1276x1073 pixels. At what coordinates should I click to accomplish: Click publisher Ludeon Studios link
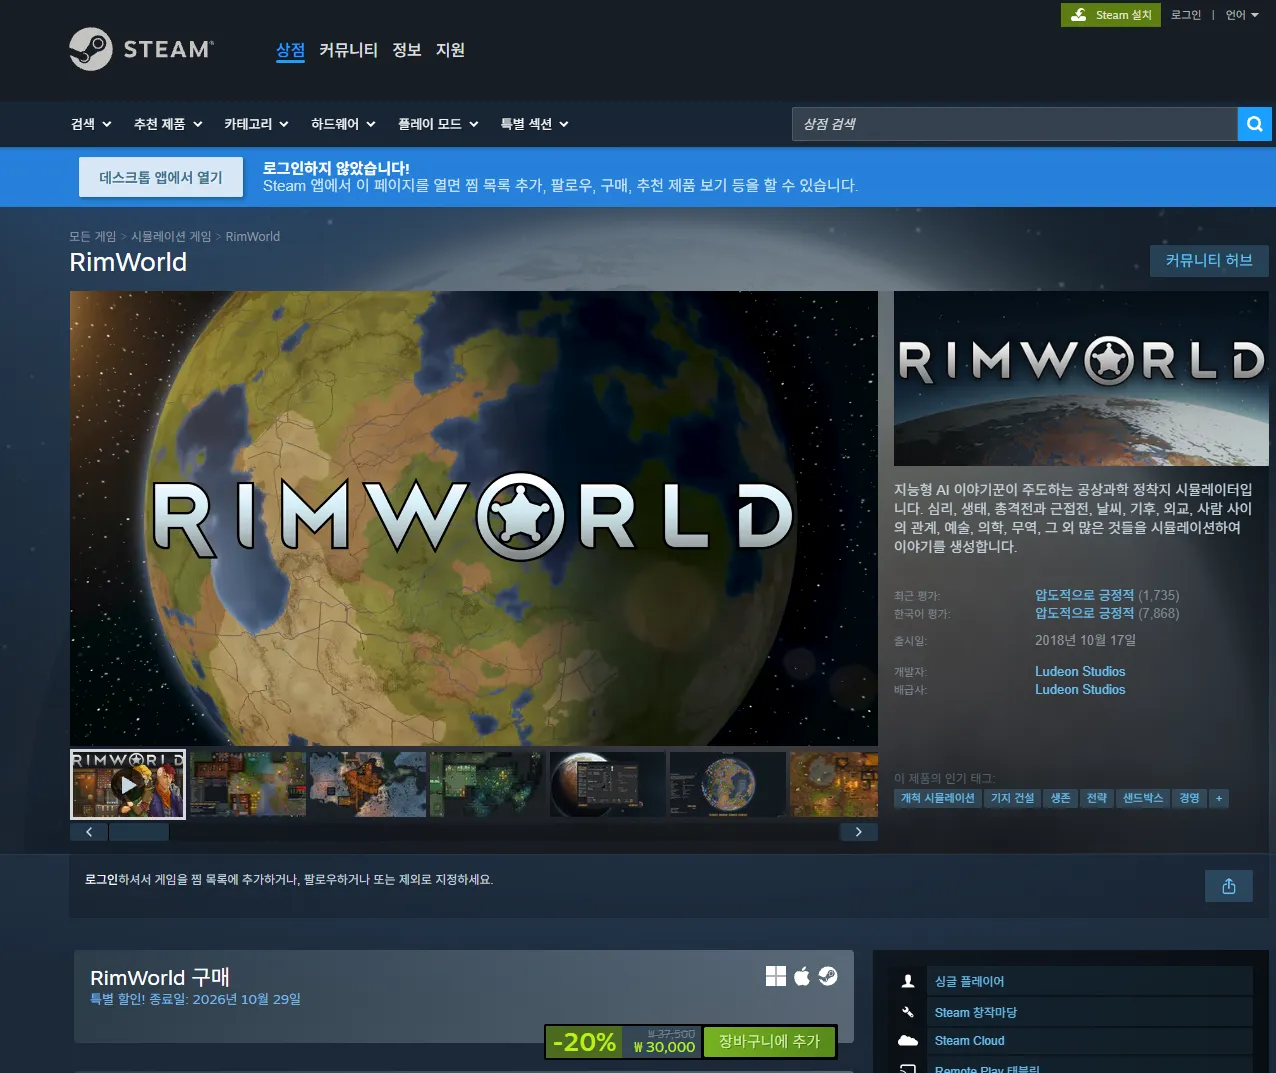[1080, 690]
